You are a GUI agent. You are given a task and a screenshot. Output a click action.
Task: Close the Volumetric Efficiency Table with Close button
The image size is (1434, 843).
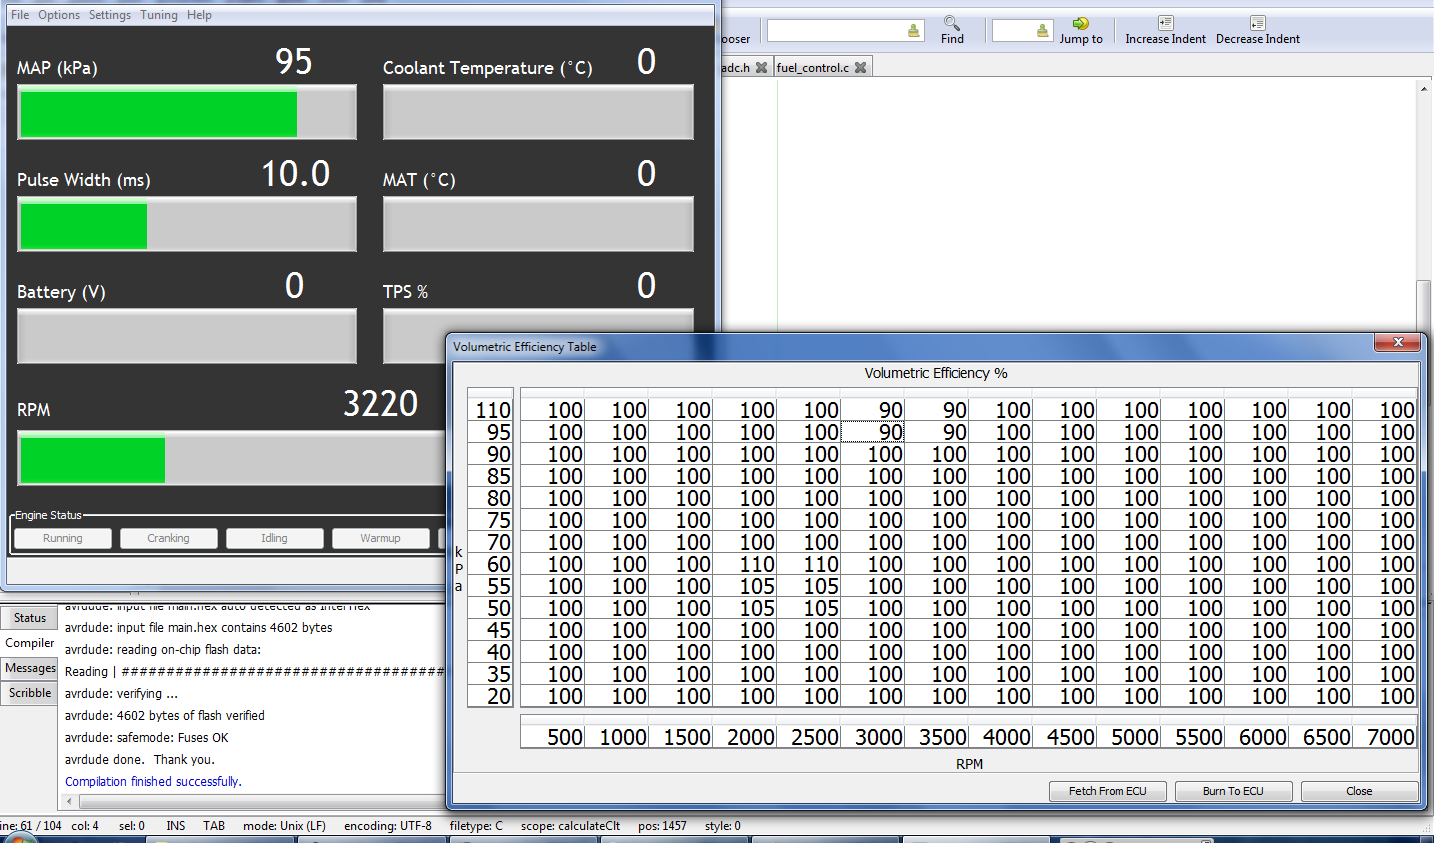point(1358,791)
